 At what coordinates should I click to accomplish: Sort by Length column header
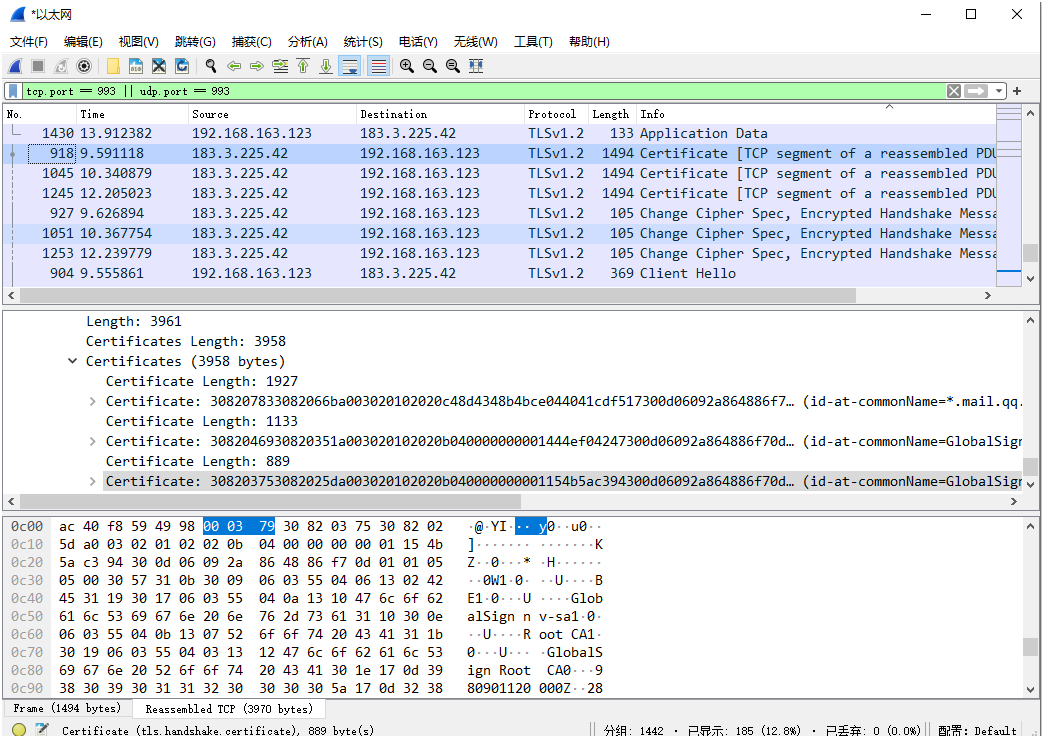[x=614, y=115]
